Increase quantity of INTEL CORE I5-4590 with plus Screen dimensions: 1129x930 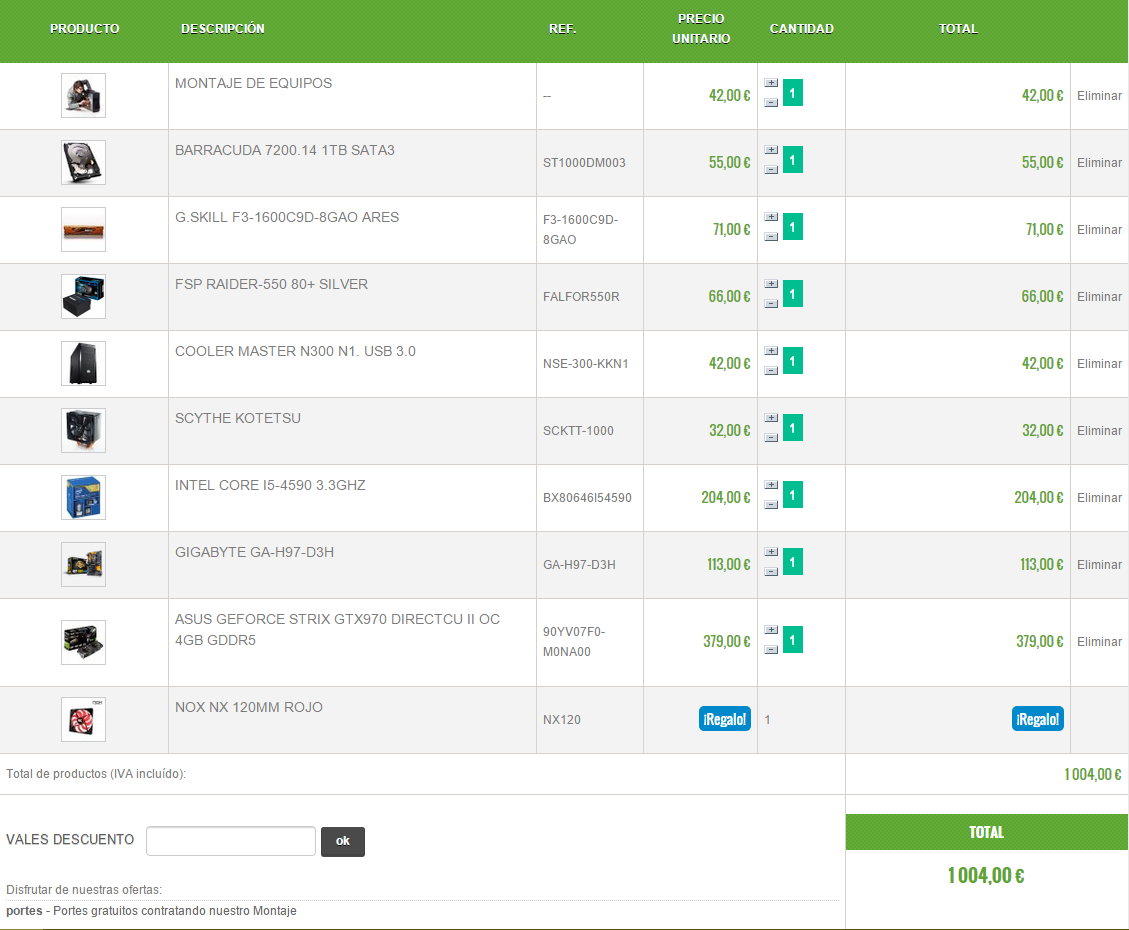771,484
